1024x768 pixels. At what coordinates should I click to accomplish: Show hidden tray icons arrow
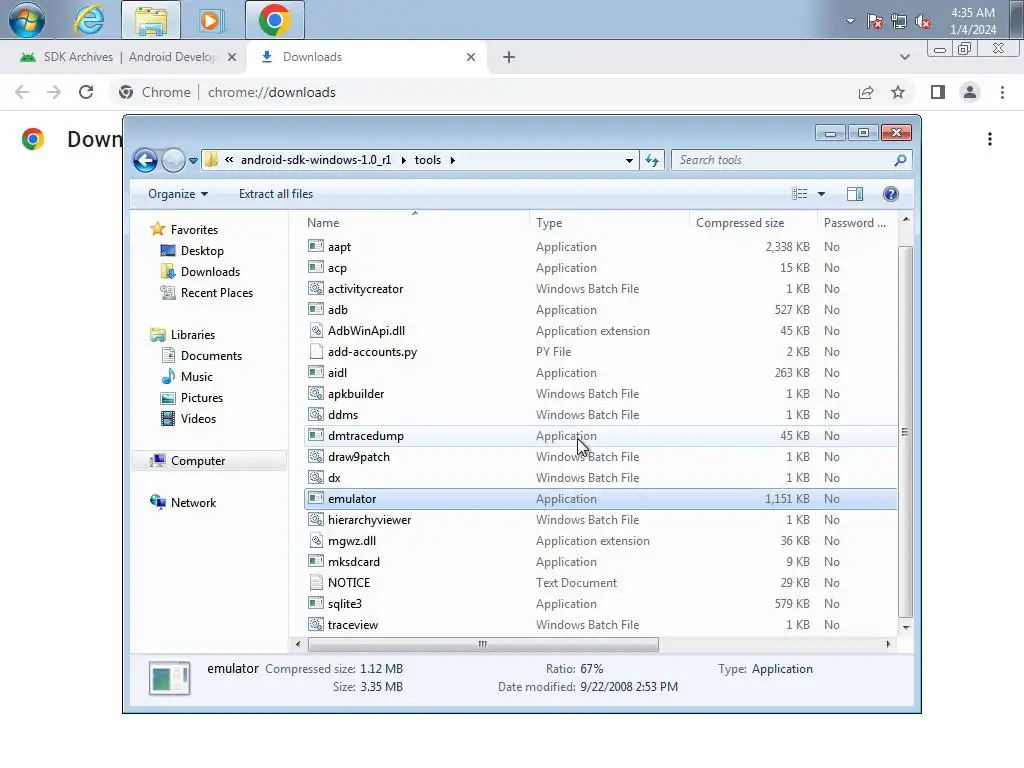click(850, 21)
